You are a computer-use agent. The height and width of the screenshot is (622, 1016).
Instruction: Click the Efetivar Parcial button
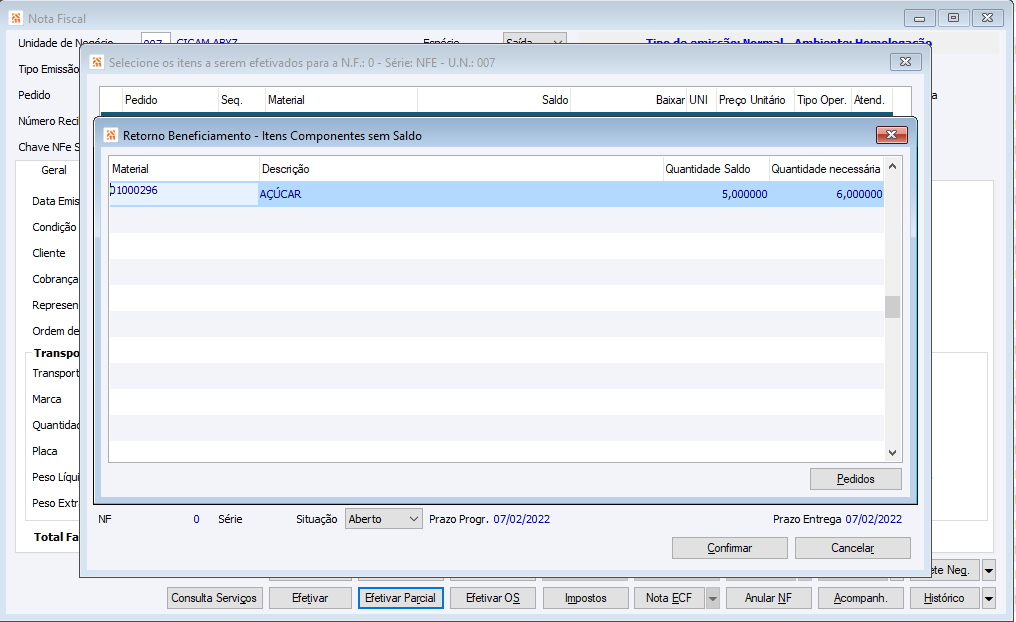[x=400, y=598]
